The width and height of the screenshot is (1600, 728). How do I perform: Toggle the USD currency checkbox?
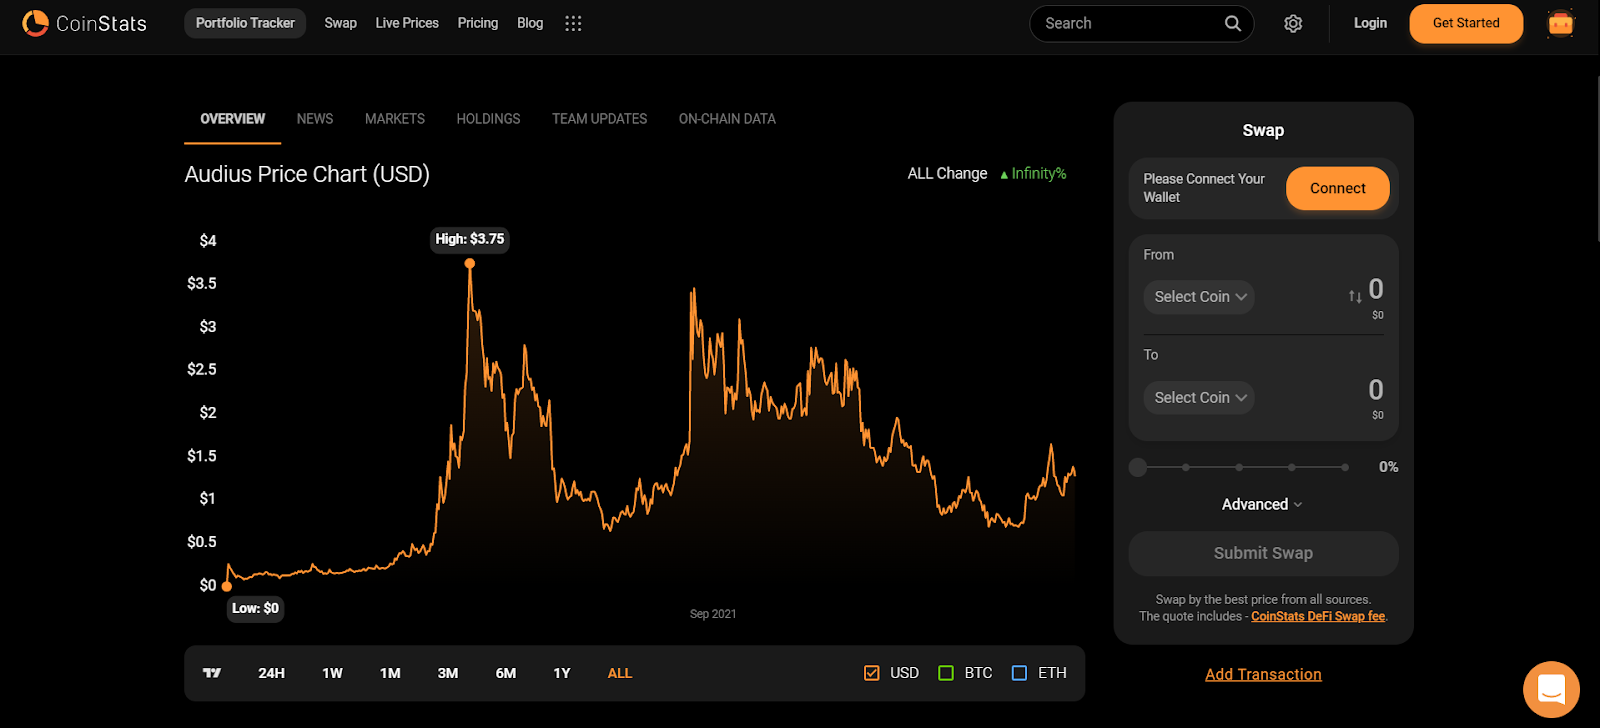pos(872,673)
